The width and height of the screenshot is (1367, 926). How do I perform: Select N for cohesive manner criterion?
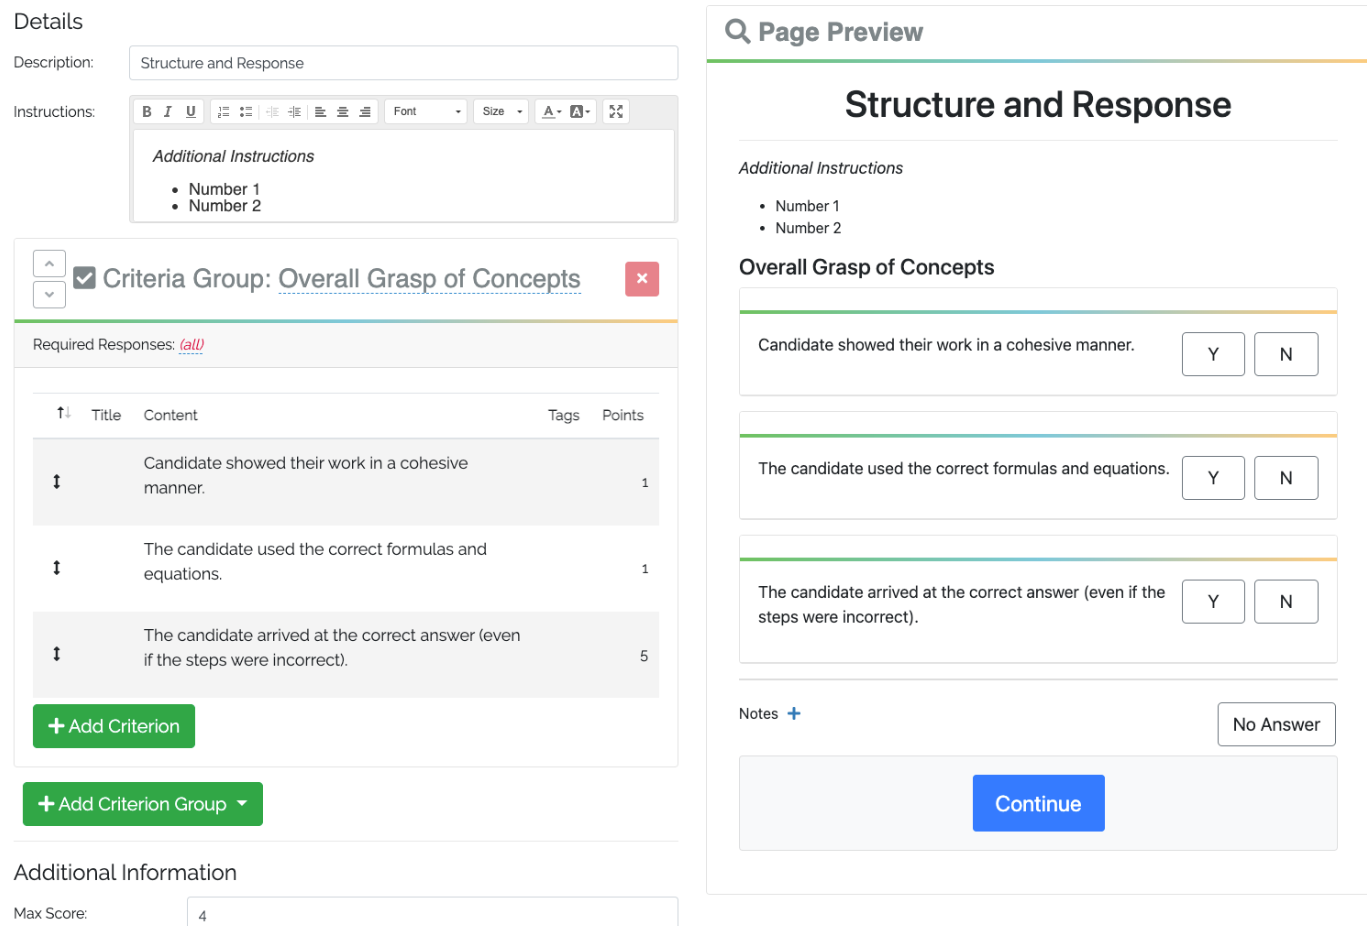click(1286, 354)
